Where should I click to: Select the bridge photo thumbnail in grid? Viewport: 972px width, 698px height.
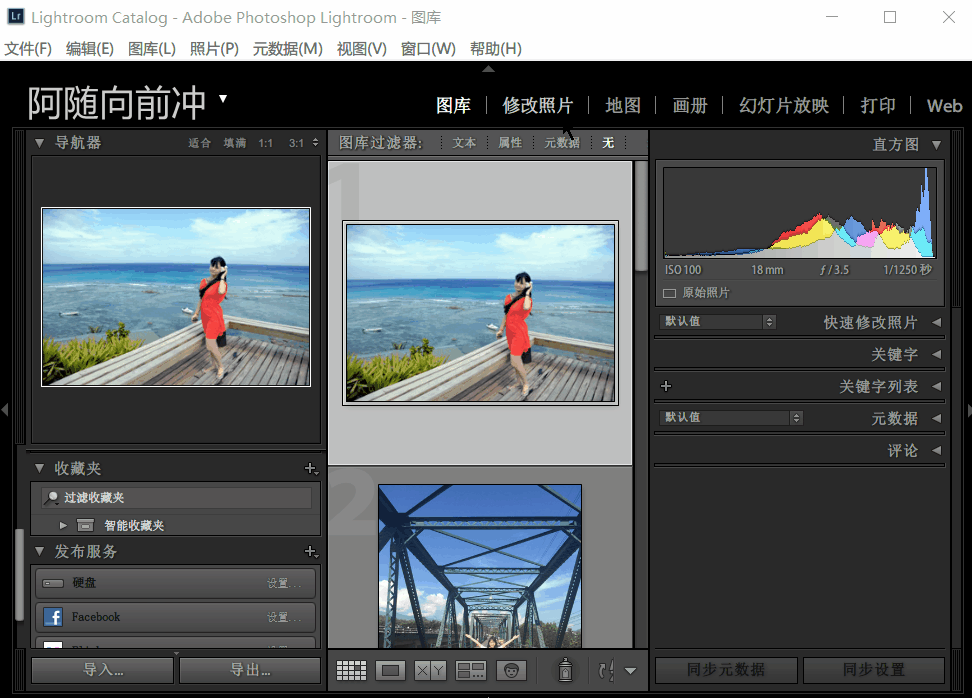coord(480,567)
